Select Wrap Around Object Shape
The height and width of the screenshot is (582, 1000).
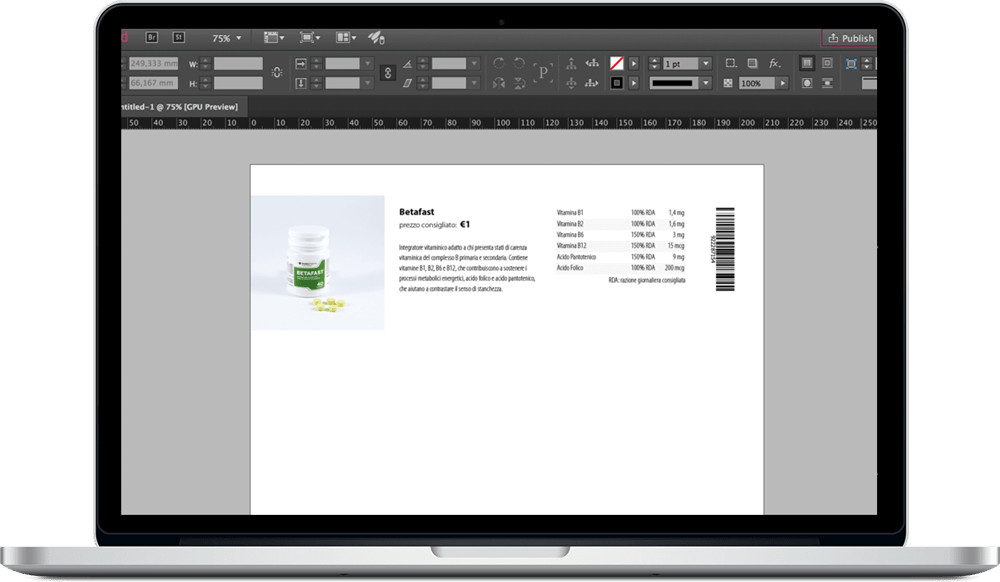807,83
